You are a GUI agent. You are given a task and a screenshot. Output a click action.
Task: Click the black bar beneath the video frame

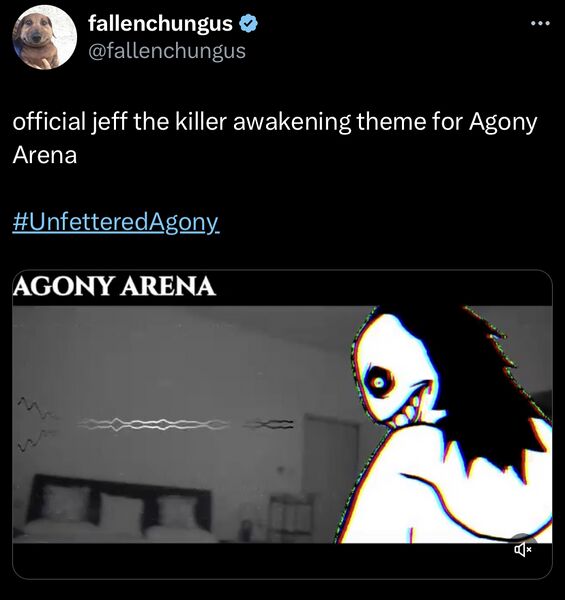pos(282,561)
